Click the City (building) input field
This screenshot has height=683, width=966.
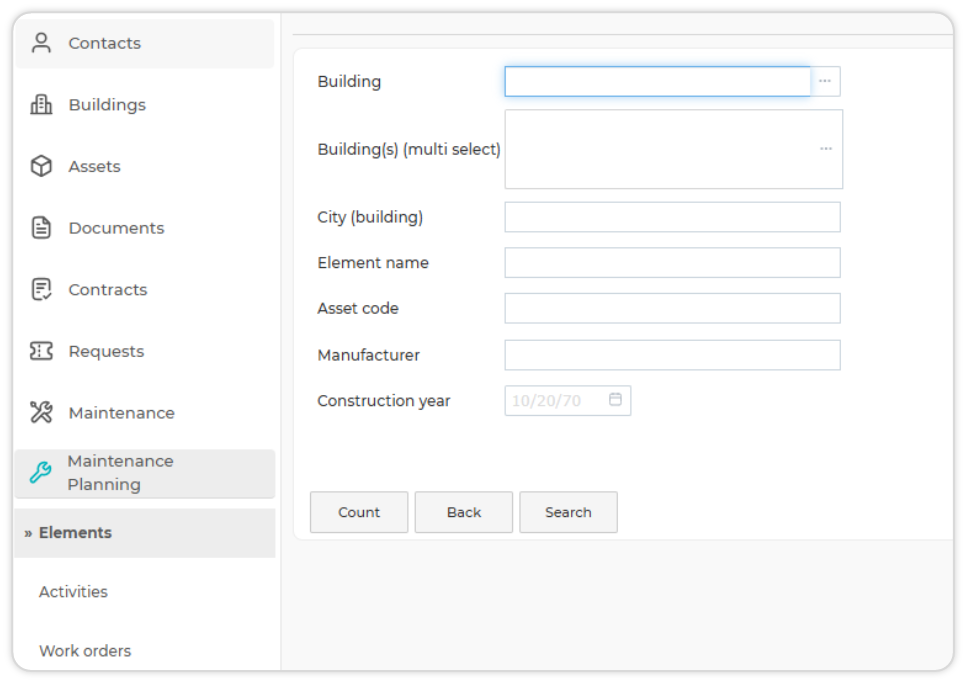pyautogui.click(x=672, y=217)
